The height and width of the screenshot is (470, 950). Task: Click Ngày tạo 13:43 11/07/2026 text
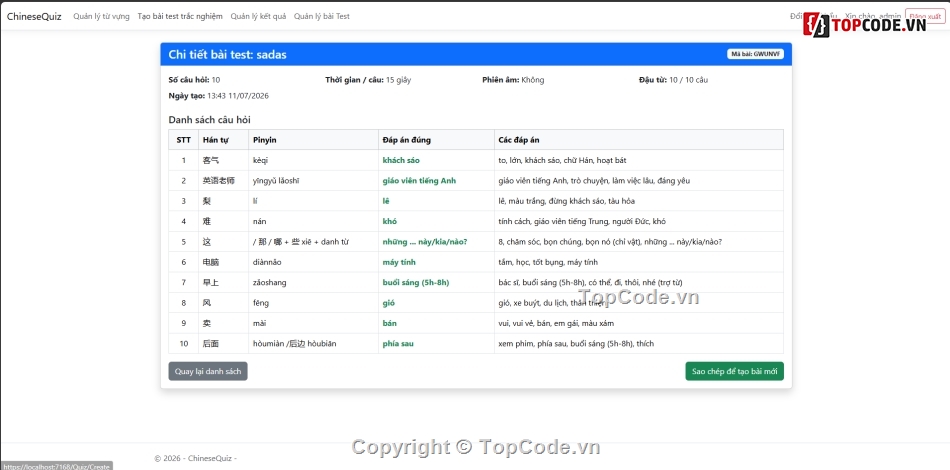click(219, 96)
